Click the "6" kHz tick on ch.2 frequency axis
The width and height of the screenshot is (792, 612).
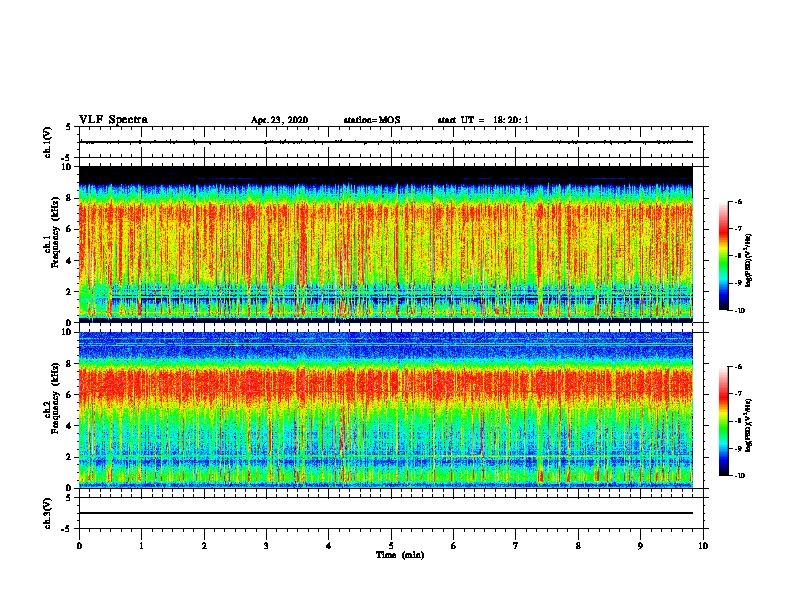(x=69, y=395)
